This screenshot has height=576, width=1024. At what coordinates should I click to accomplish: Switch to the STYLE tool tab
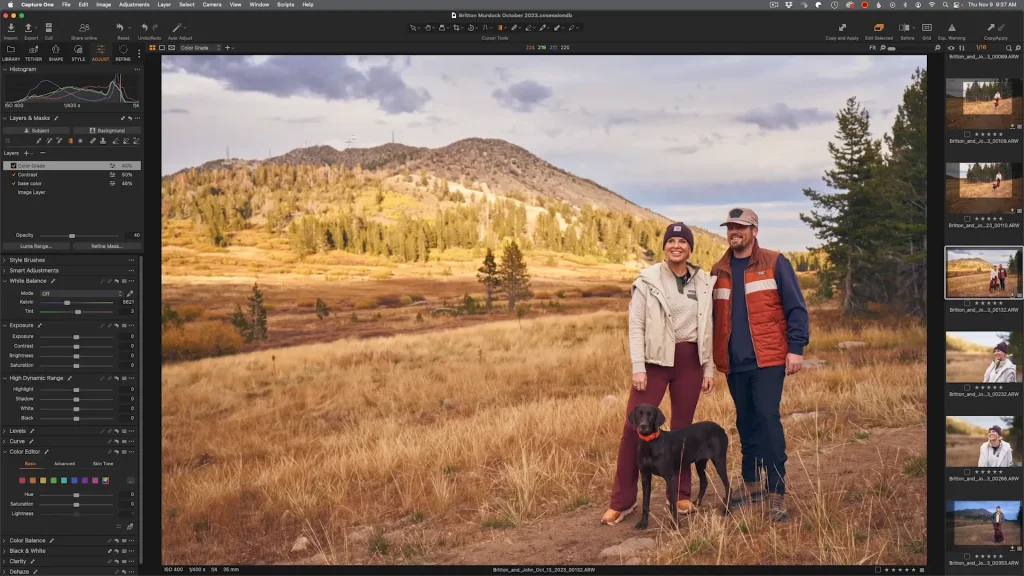[78, 53]
